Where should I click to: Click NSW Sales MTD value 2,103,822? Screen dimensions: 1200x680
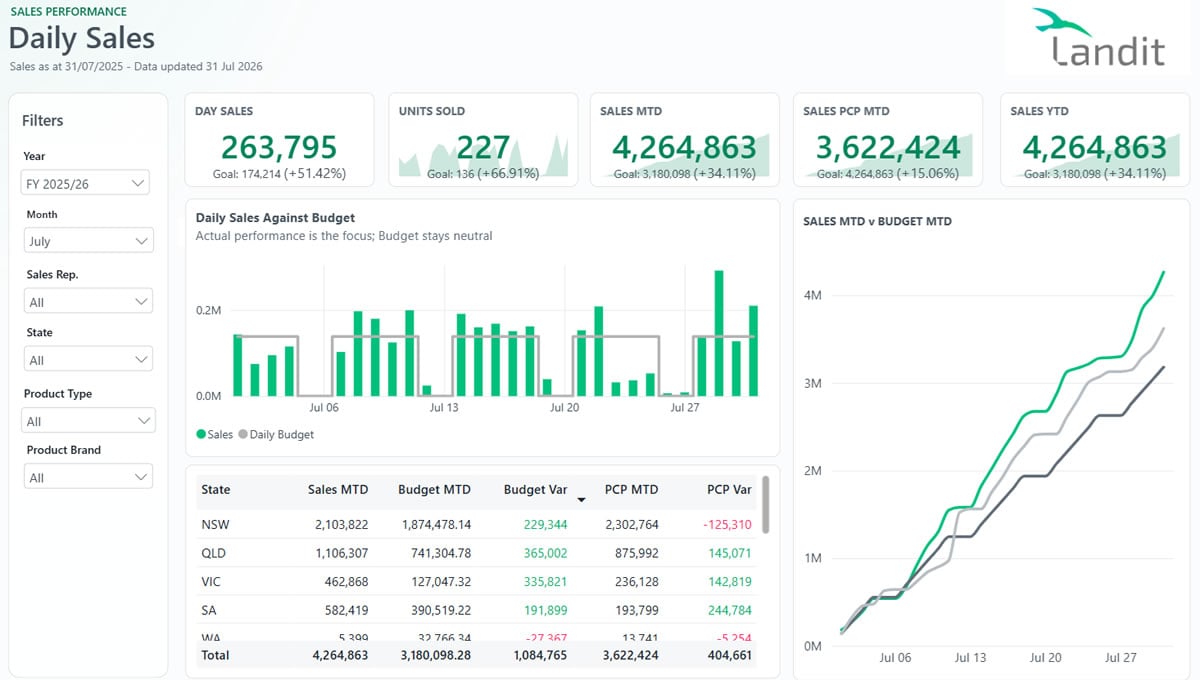341,524
